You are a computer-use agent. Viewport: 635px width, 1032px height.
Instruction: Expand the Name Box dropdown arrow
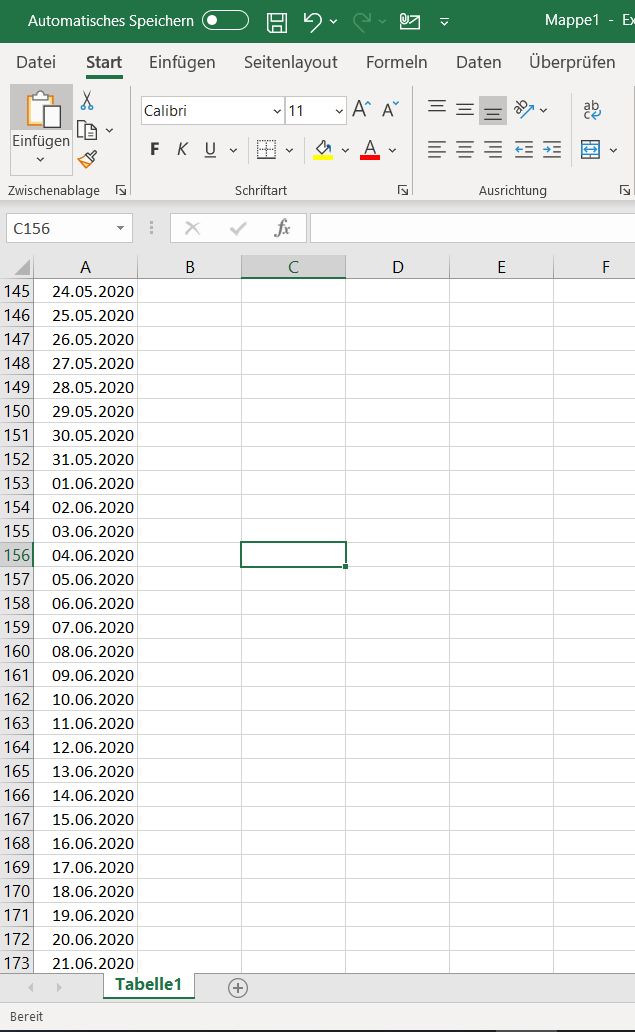(x=120, y=228)
